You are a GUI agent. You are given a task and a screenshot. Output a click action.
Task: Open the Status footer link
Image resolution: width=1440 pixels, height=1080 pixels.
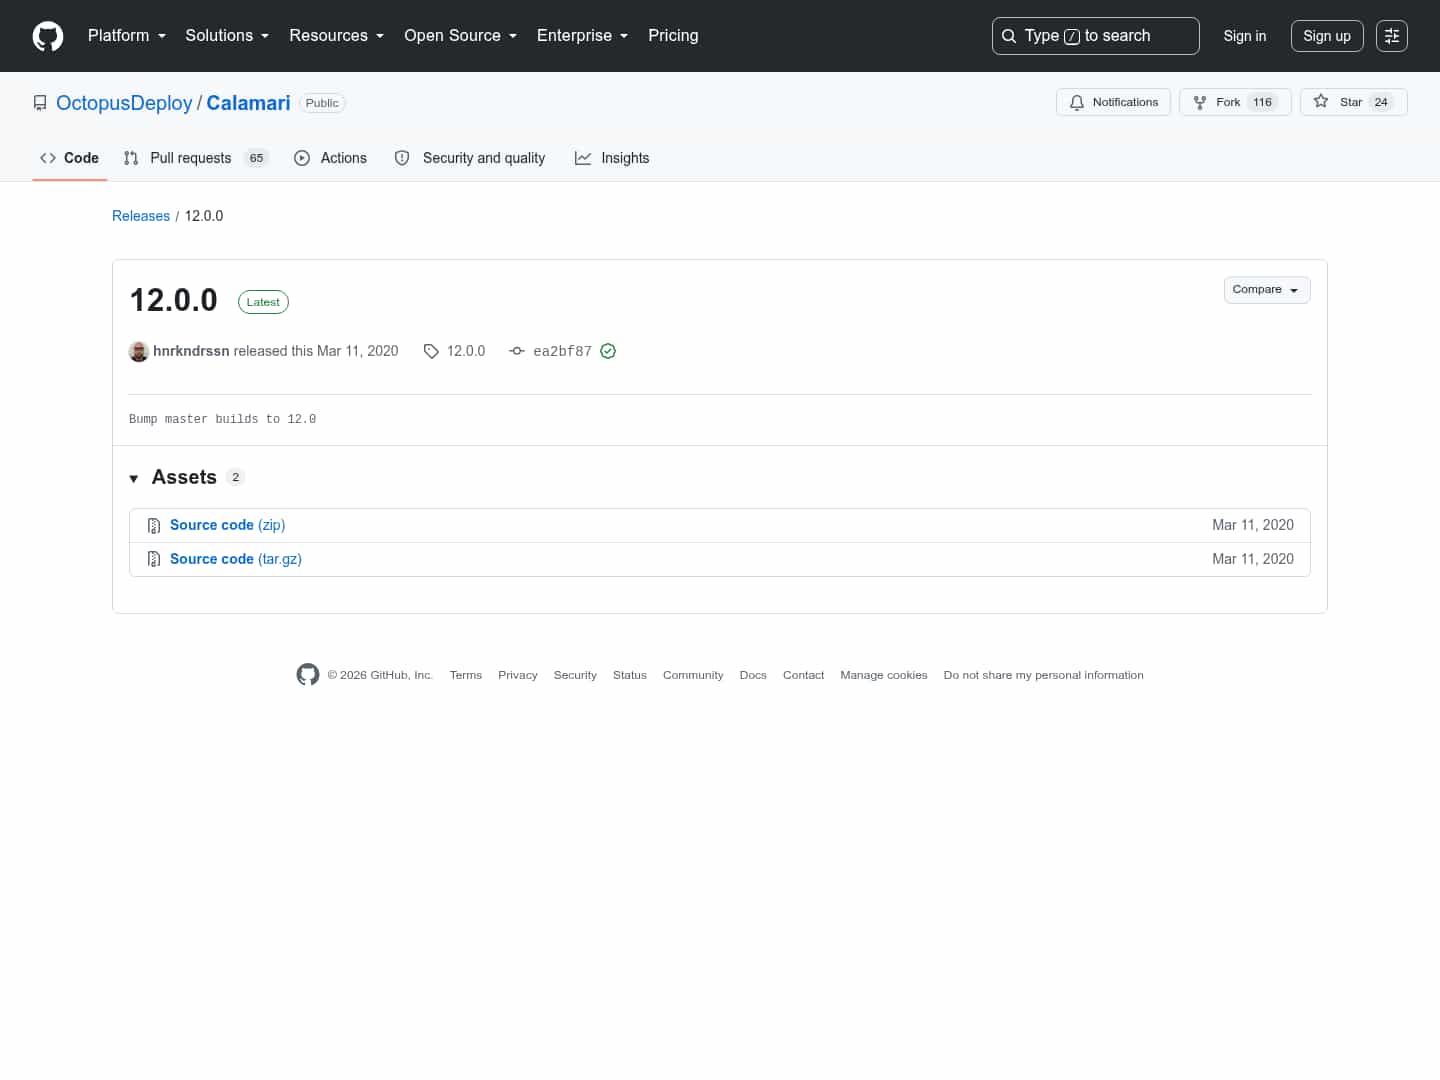click(x=630, y=675)
